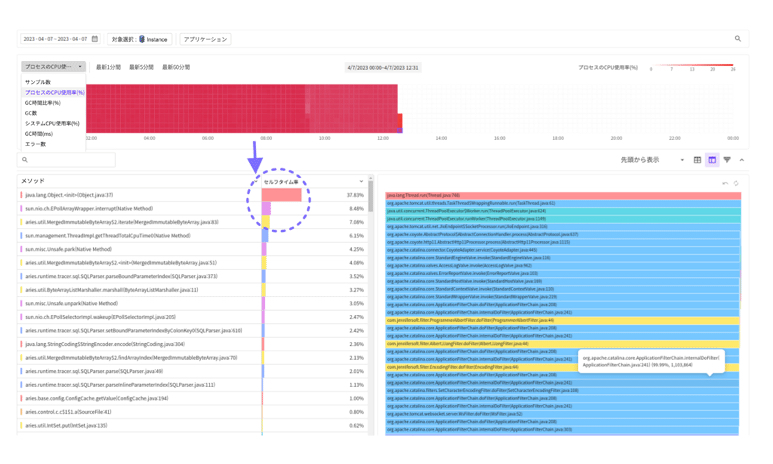Select サンプル数 from the metric list

pyautogui.click(x=38, y=82)
